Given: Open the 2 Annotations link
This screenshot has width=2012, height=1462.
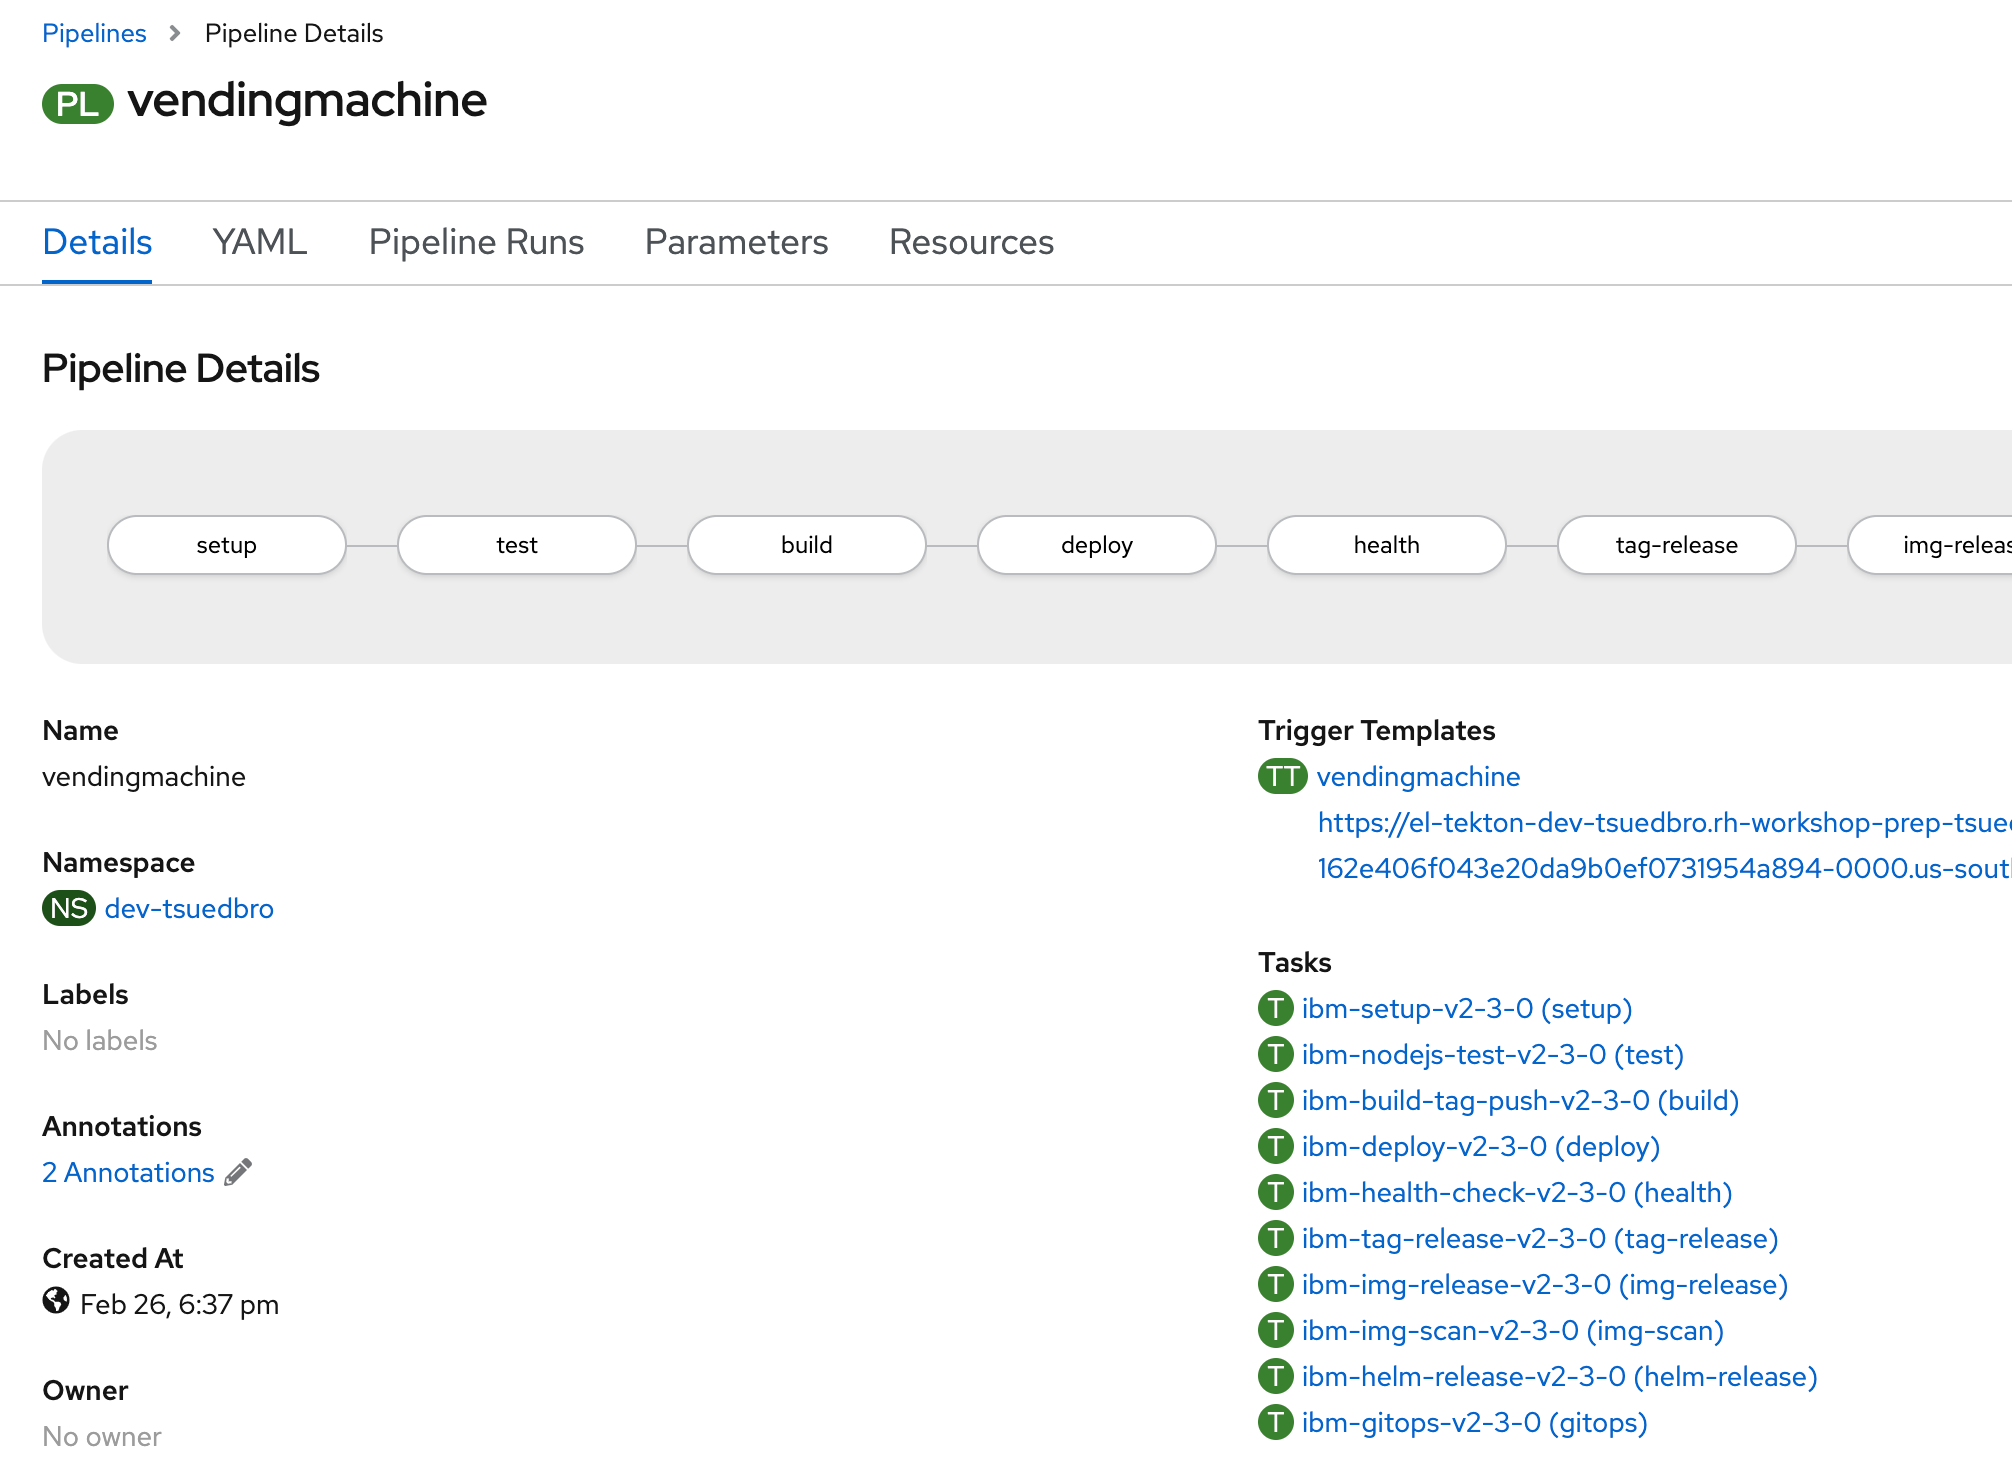Looking at the screenshot, I should [x=128, y=1172].
